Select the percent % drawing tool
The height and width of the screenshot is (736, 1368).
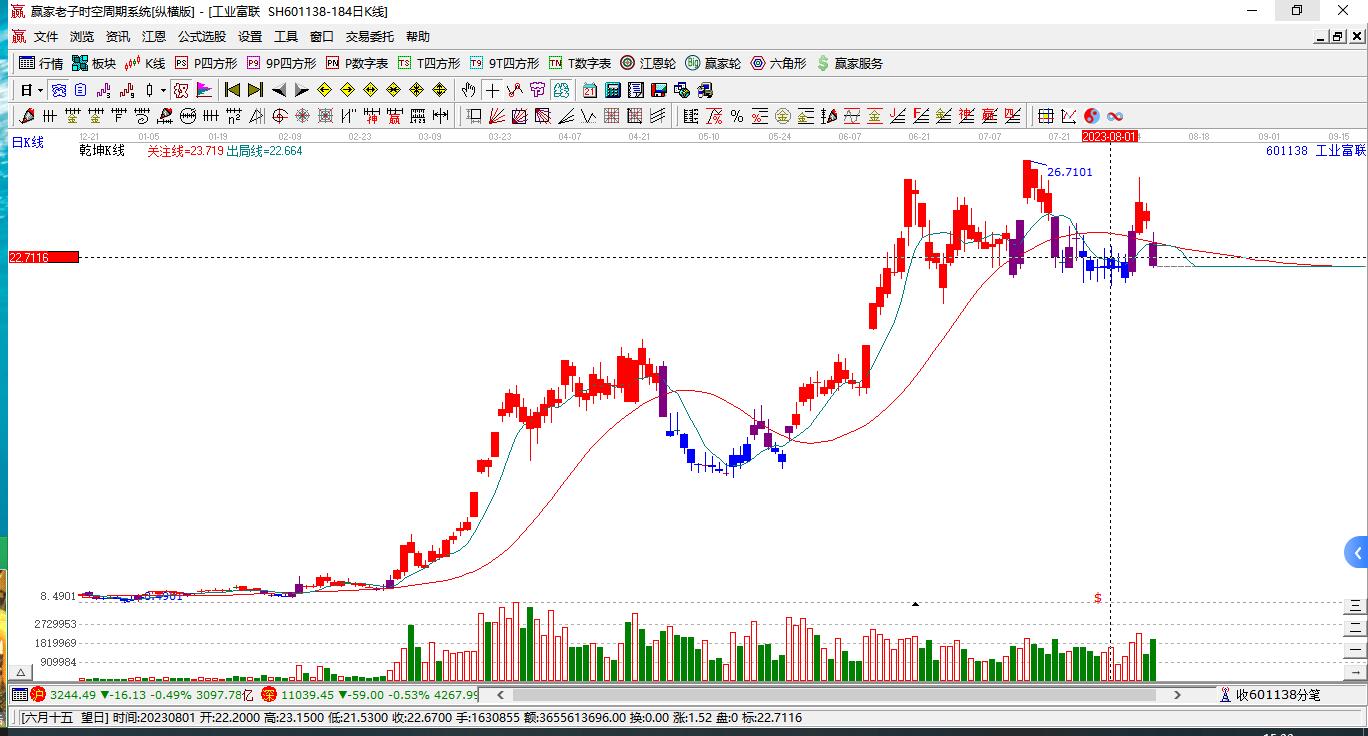[737, 116]
